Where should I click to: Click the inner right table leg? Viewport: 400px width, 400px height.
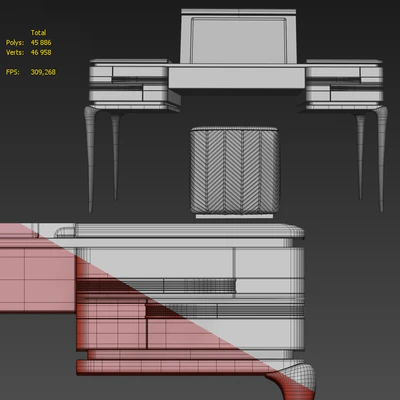(x=360, y=157)
